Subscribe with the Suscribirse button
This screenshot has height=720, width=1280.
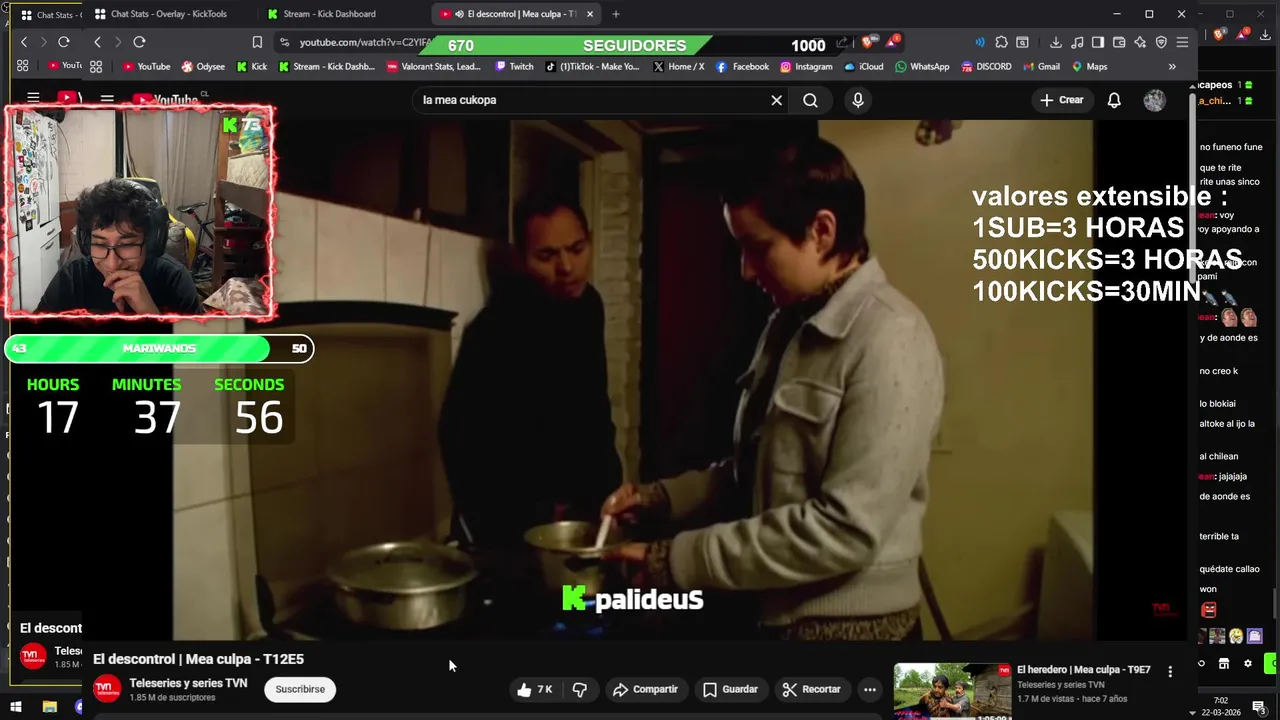click(300, 689)
